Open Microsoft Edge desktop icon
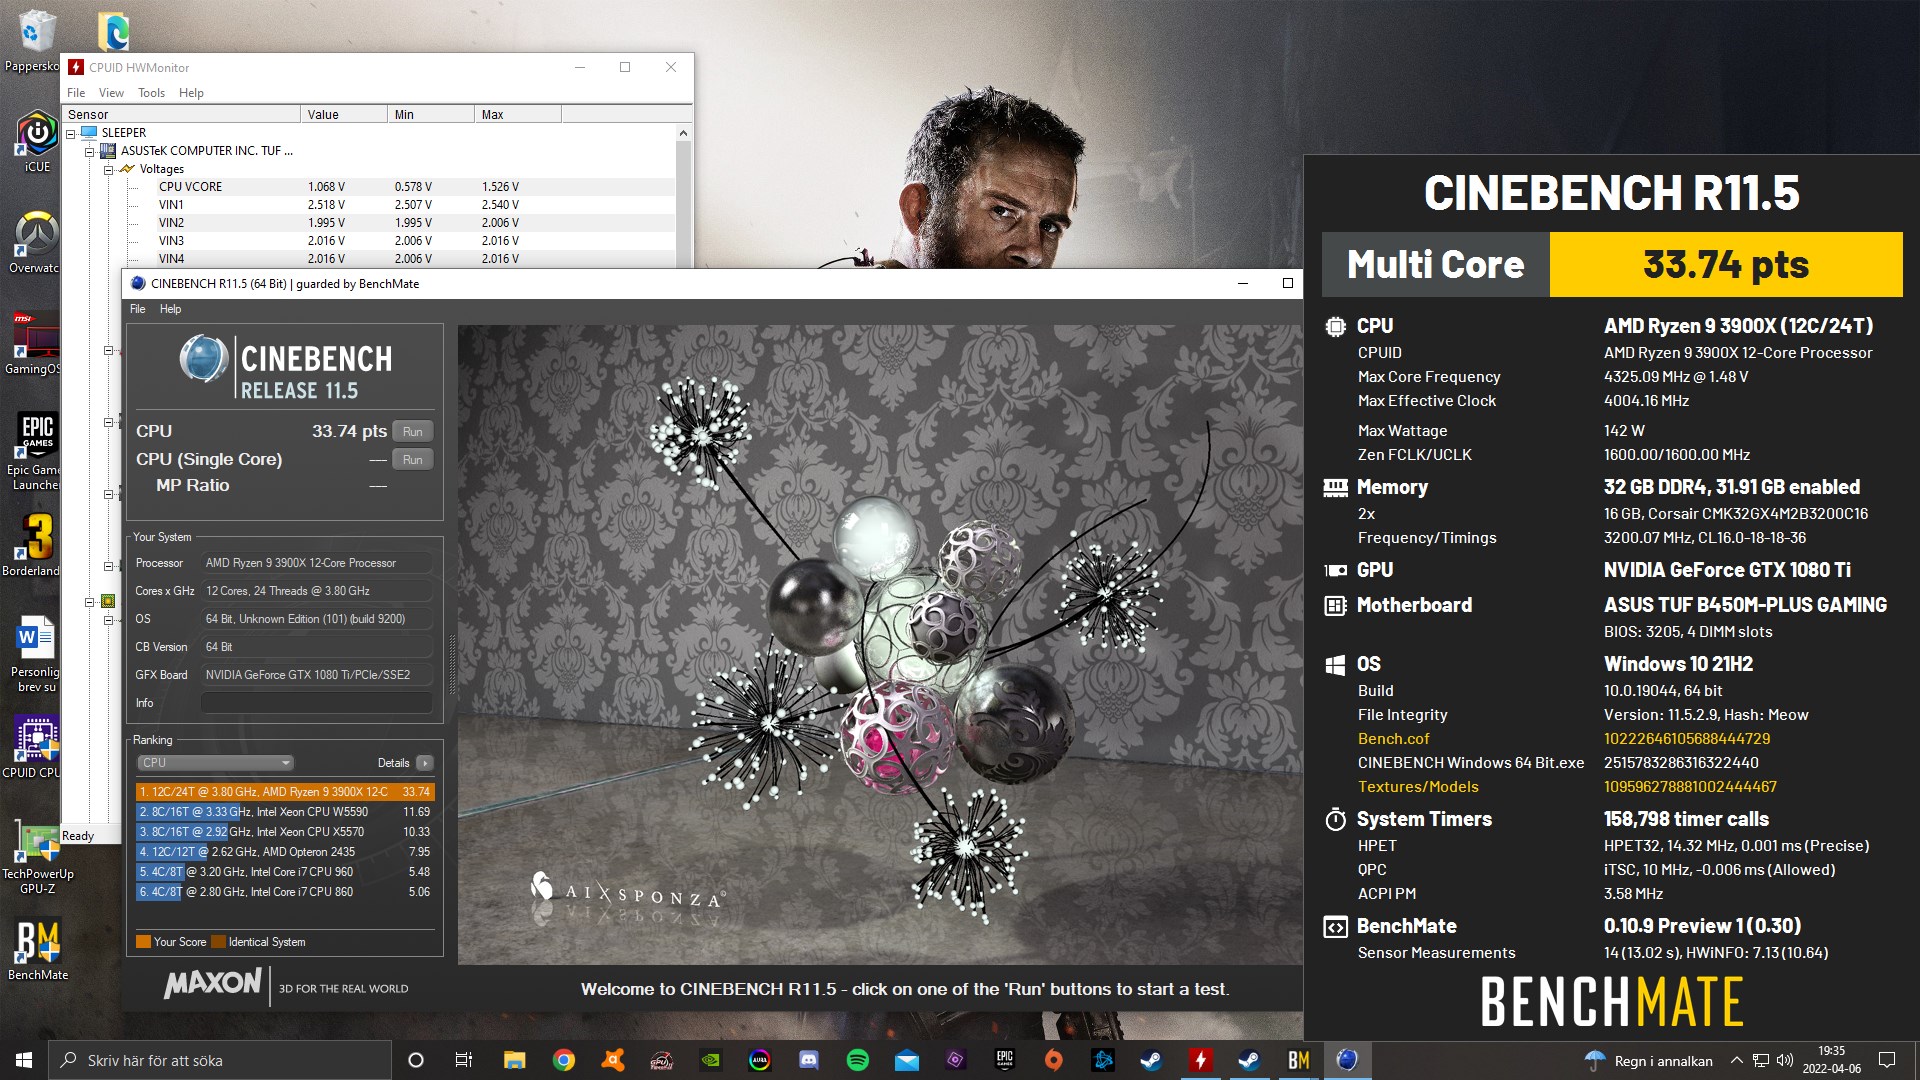This screenshot has height=1080, width=1920. click(113, 32)
